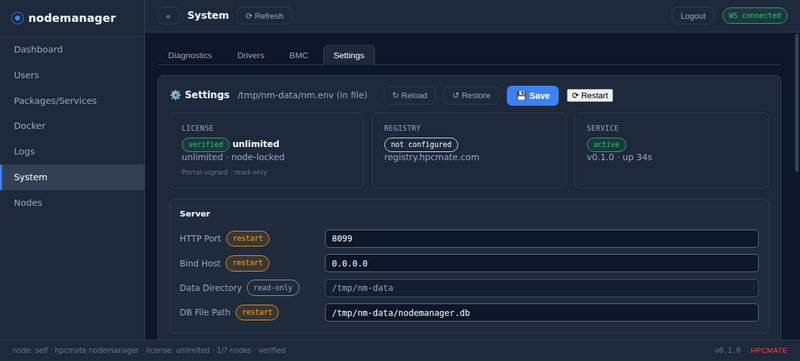Open Logs in the sidebar
Viewport: 800px width, 361px height.
tap(72, 151)
